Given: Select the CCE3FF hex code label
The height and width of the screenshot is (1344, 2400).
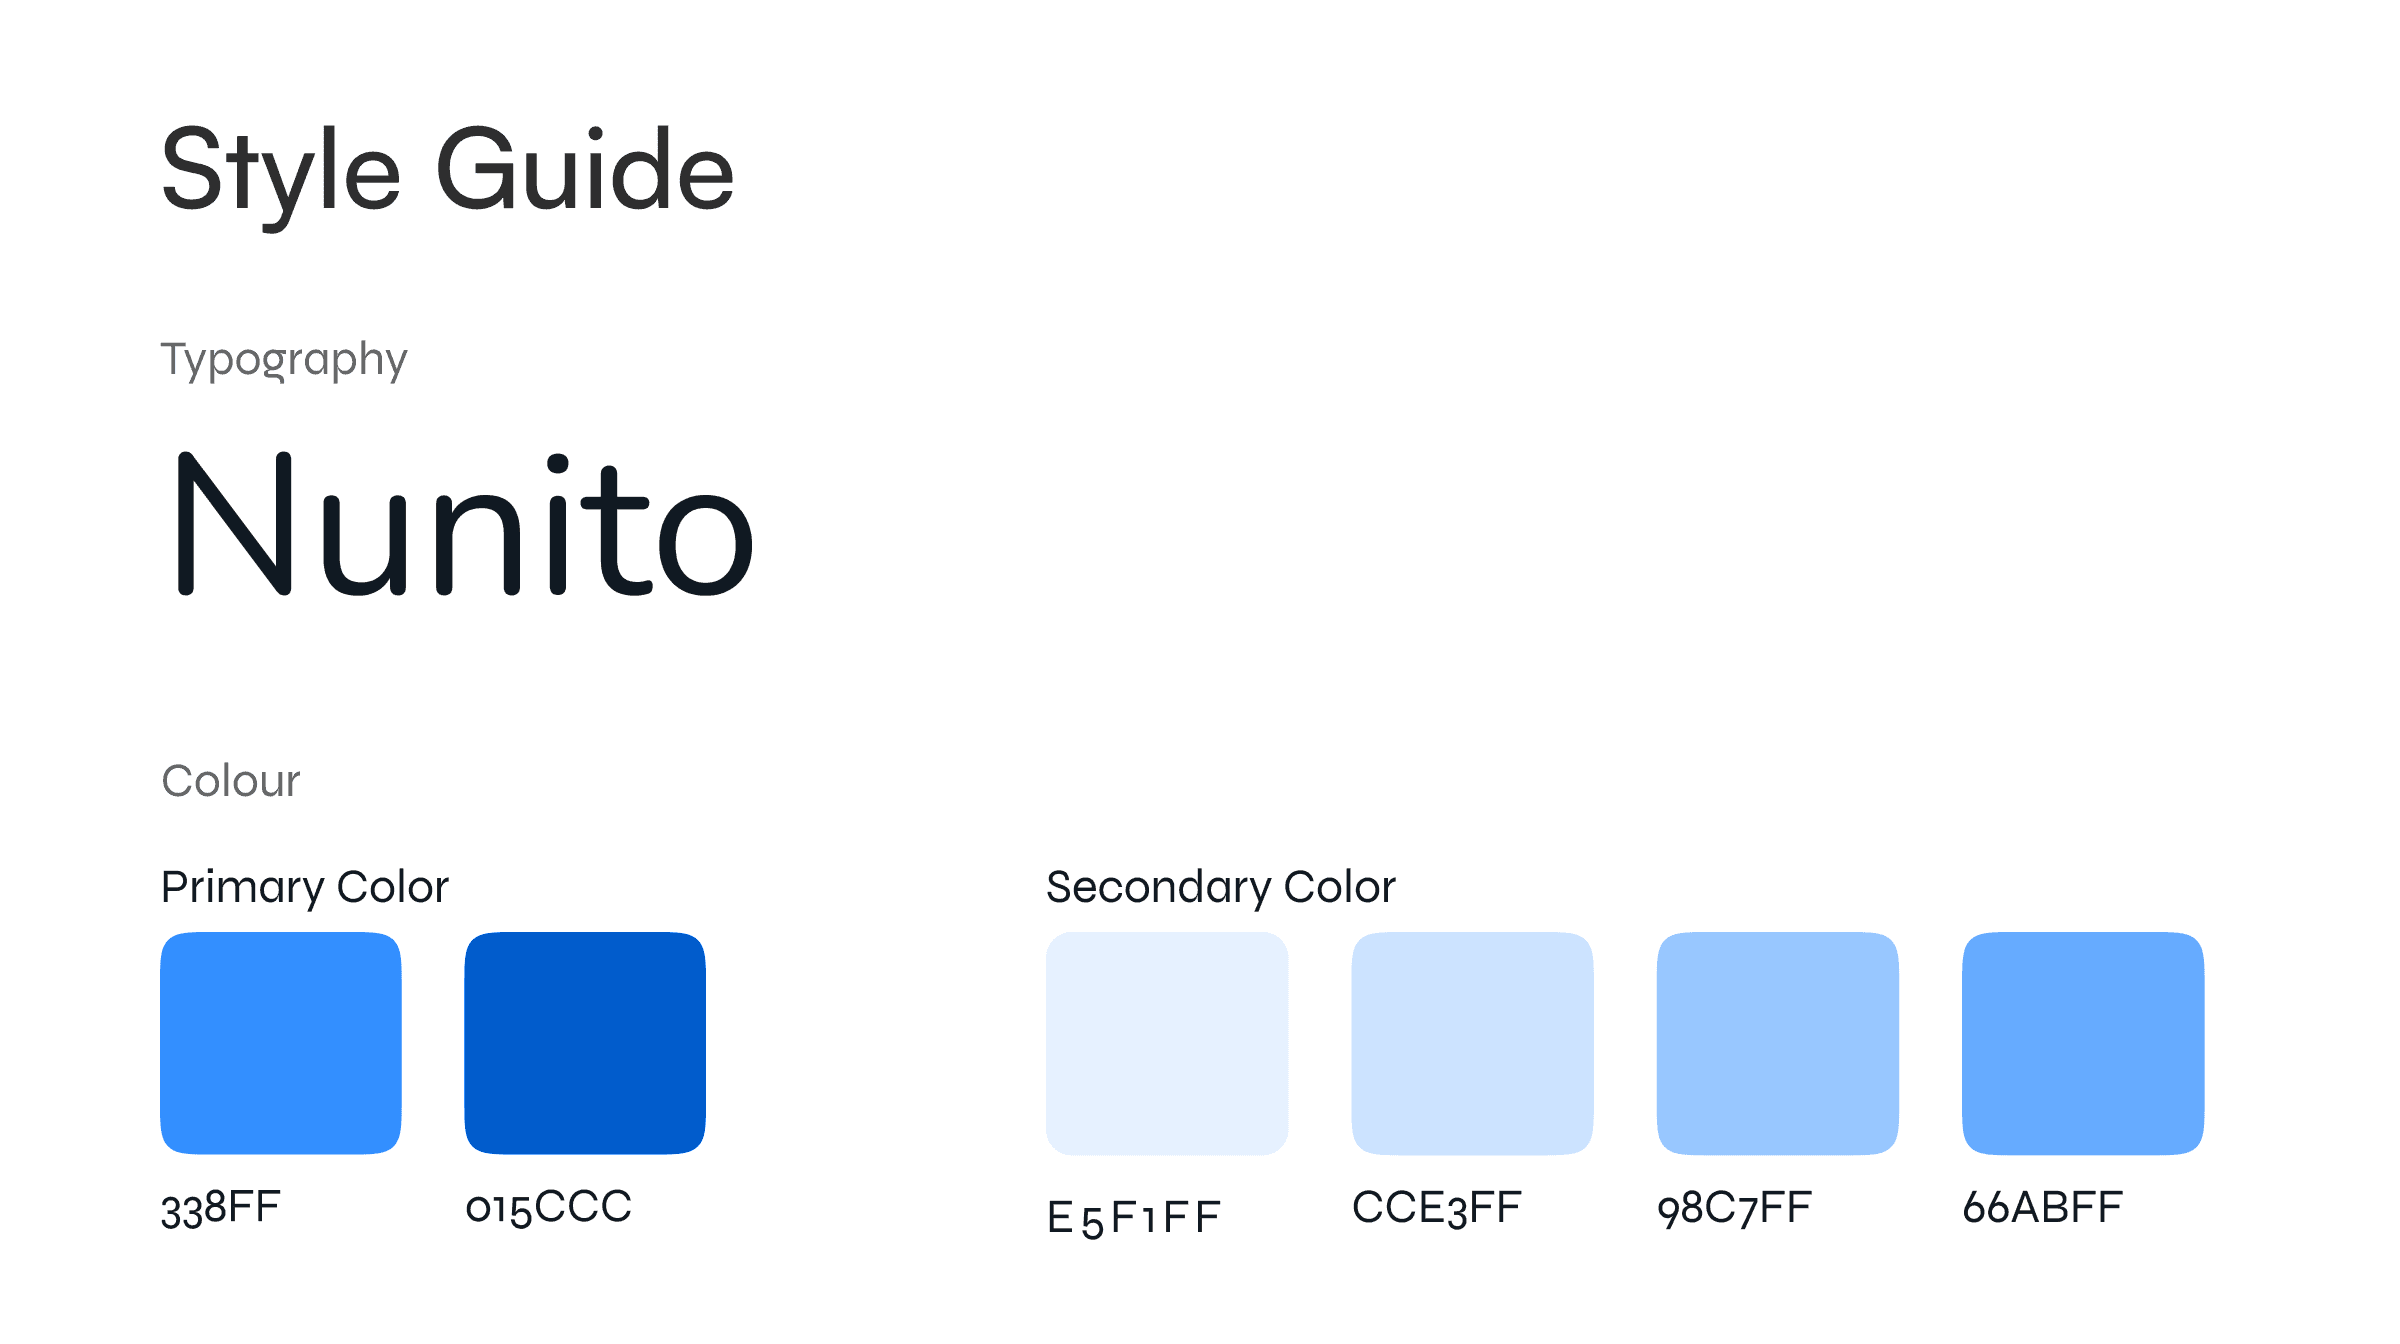Looking at the screenshot, I should (1436, 1209).
